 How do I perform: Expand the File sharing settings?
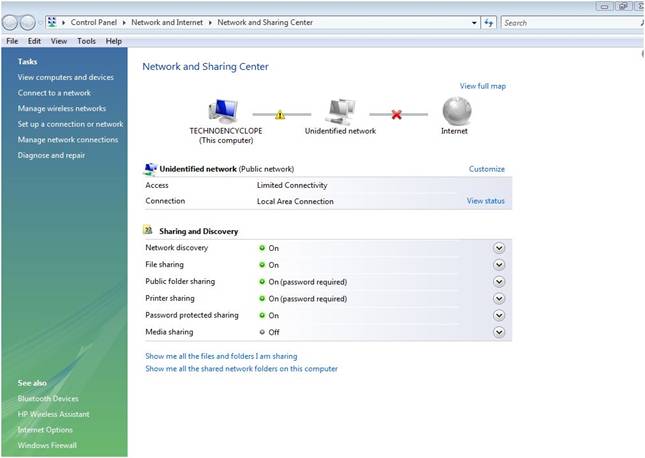[x=499, y=265]
